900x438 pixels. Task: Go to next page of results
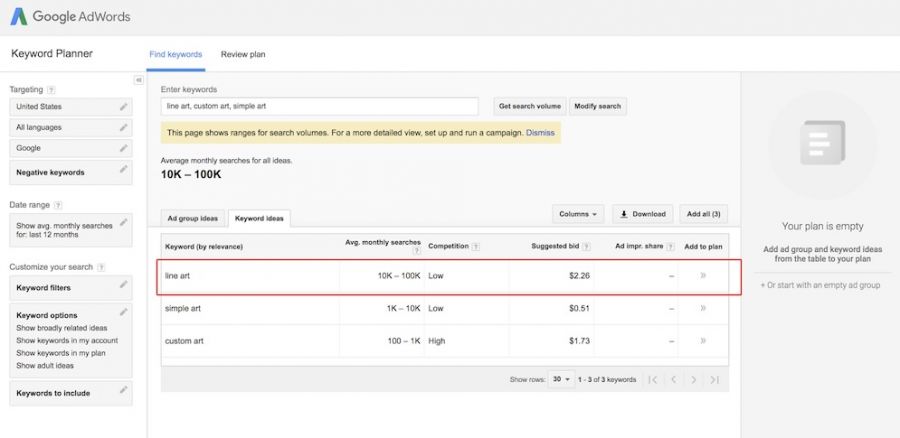click(x=694, y=379)
